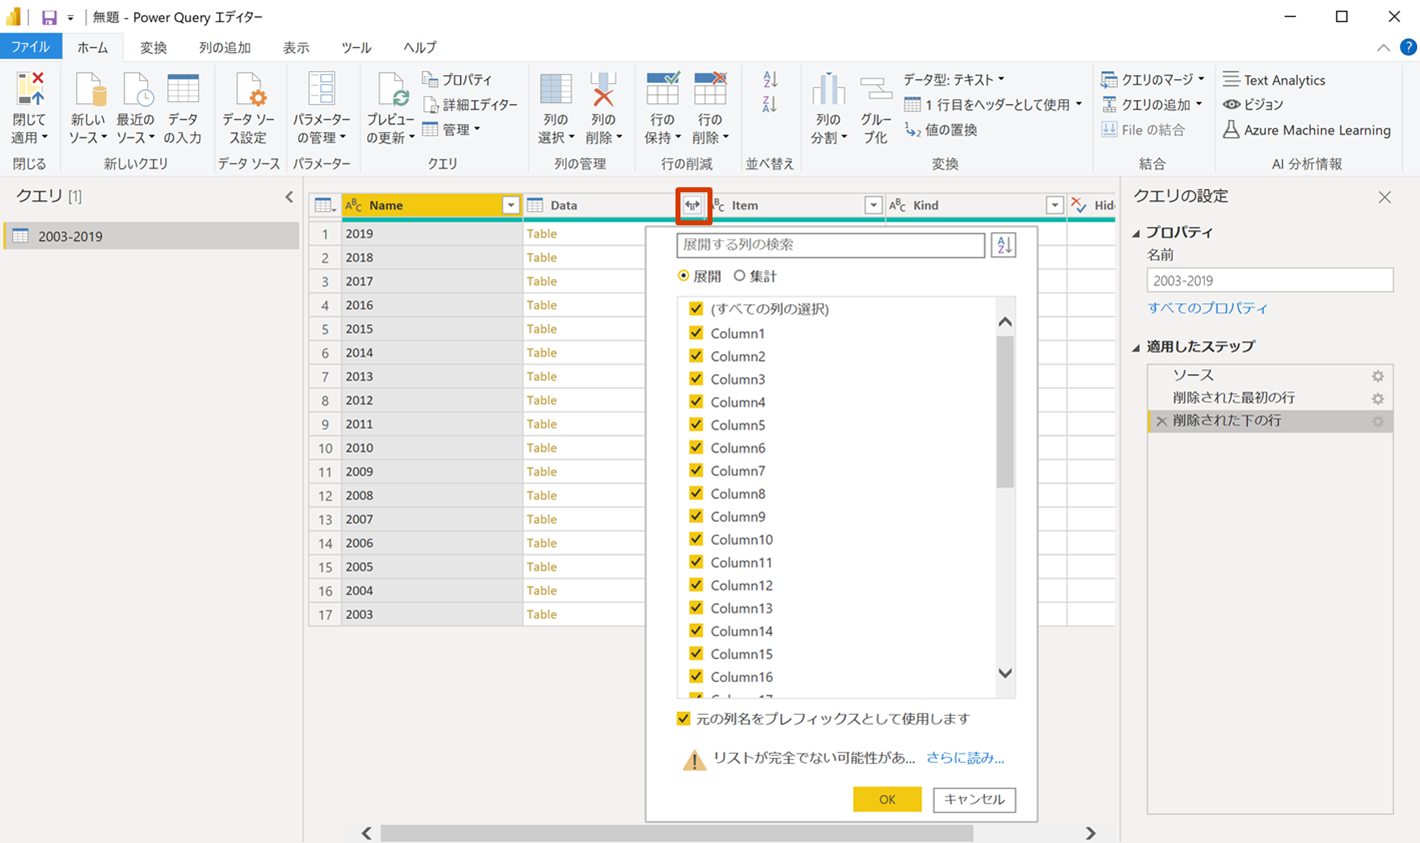Open the 管理 (Manage) dropdown
This screenshot has height=843, width=1420.
click(x=451, y=129)
